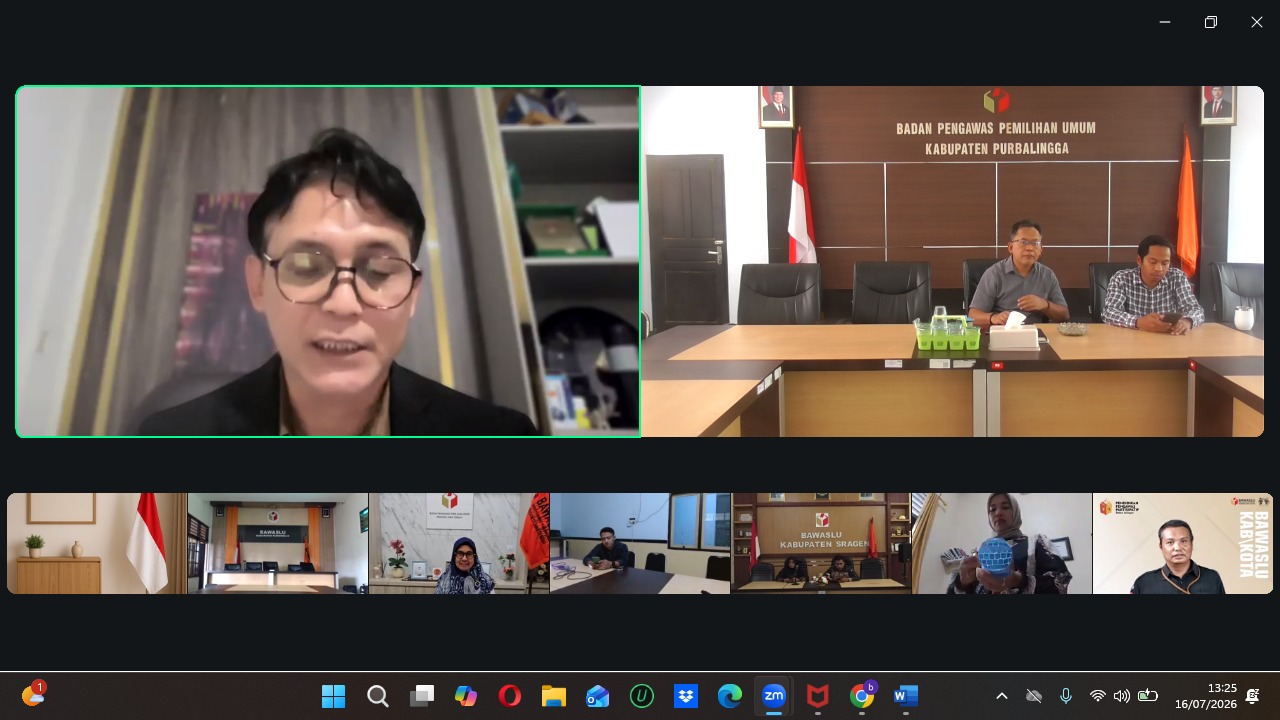Select the Kabupaten Purbalingga meeting room video
This screenshot has width=1280, height=720.
952,261
